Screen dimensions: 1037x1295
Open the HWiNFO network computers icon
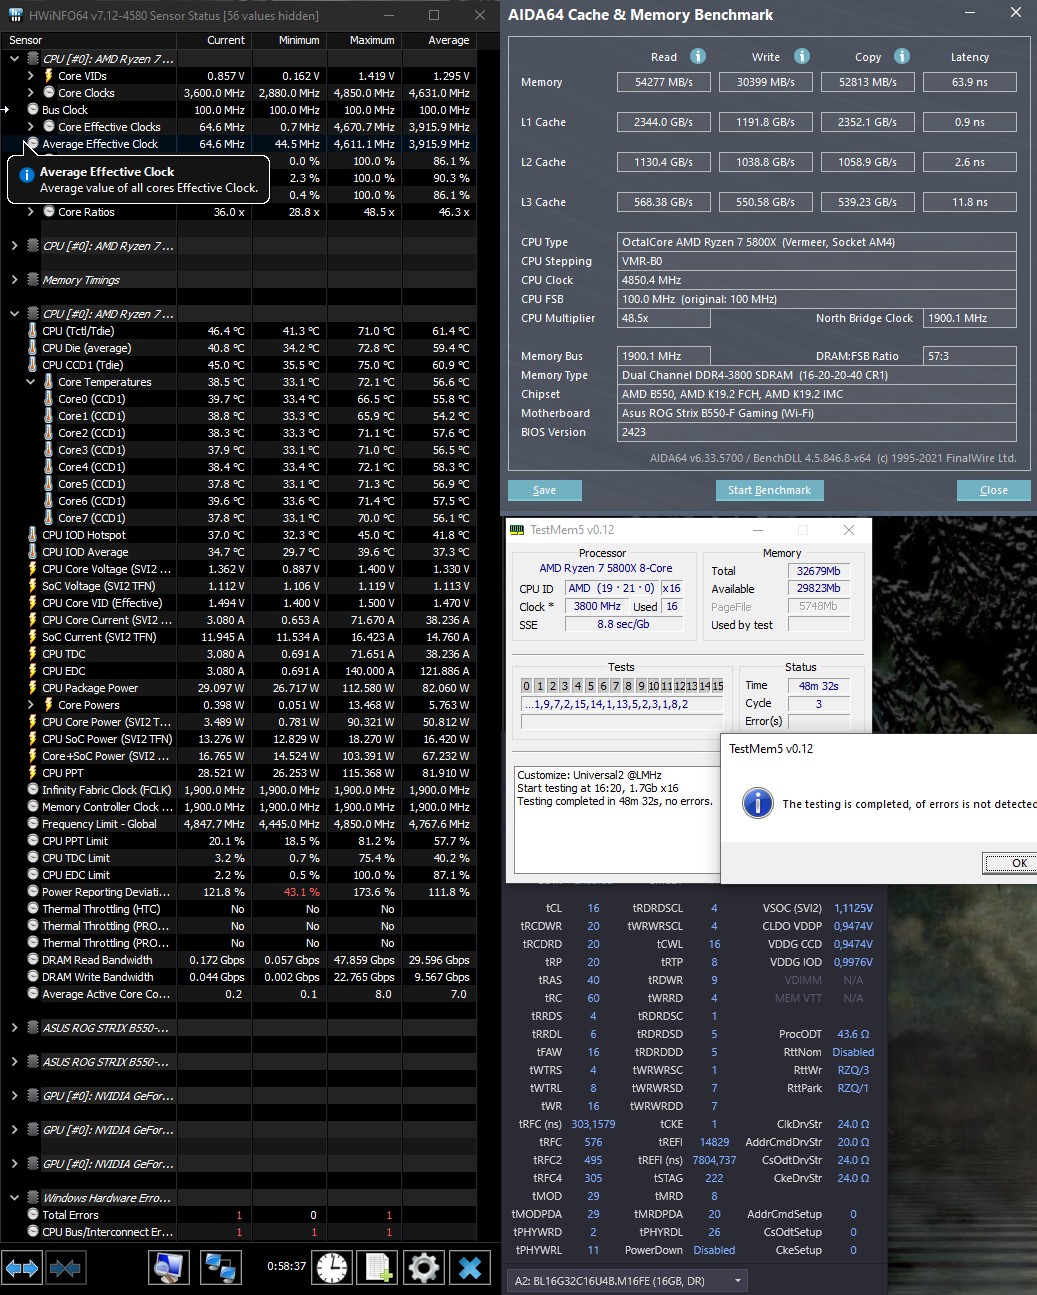click(219, 1268)
